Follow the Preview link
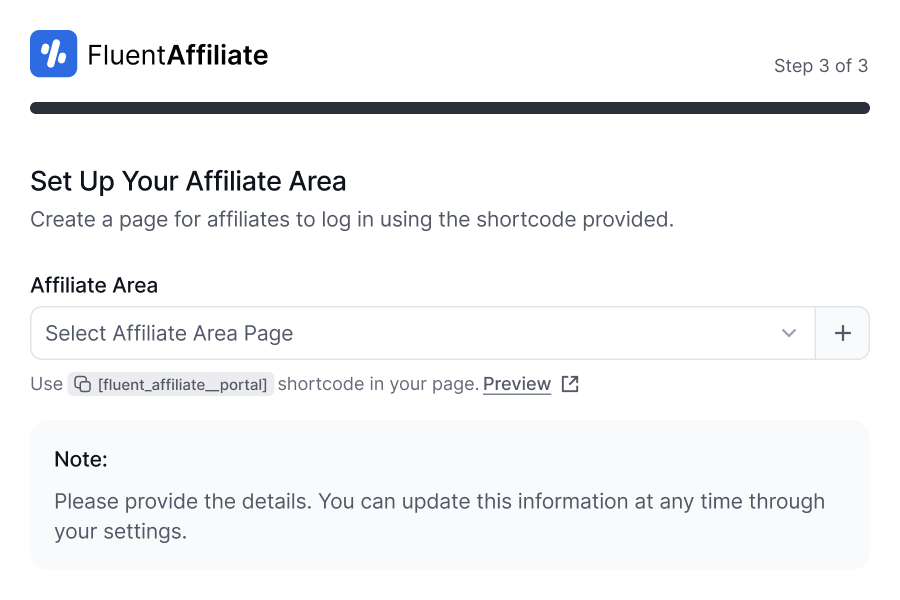Viewport: 900px width, 600px height. [517, 384]
